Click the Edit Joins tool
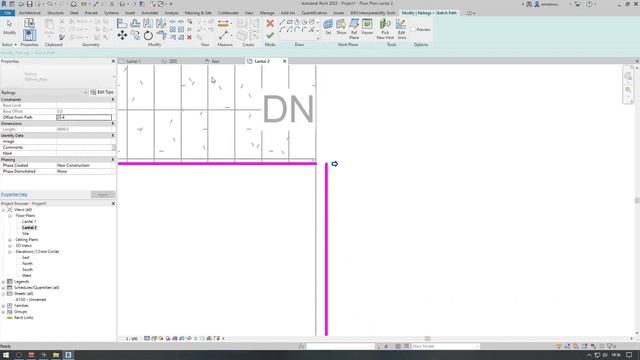 tap(402, 29)
